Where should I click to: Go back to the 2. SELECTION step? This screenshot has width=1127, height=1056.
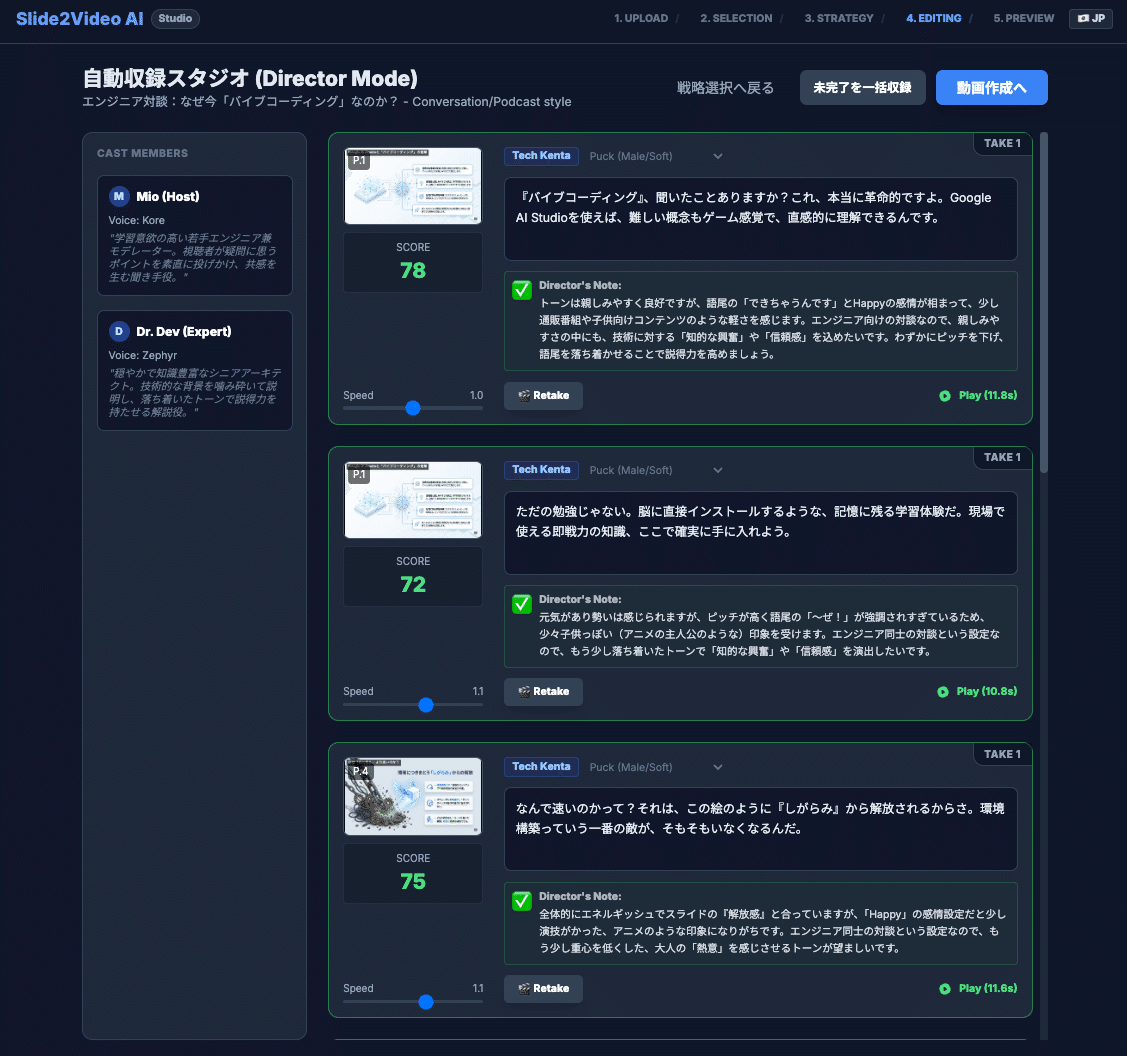[737, 18]
